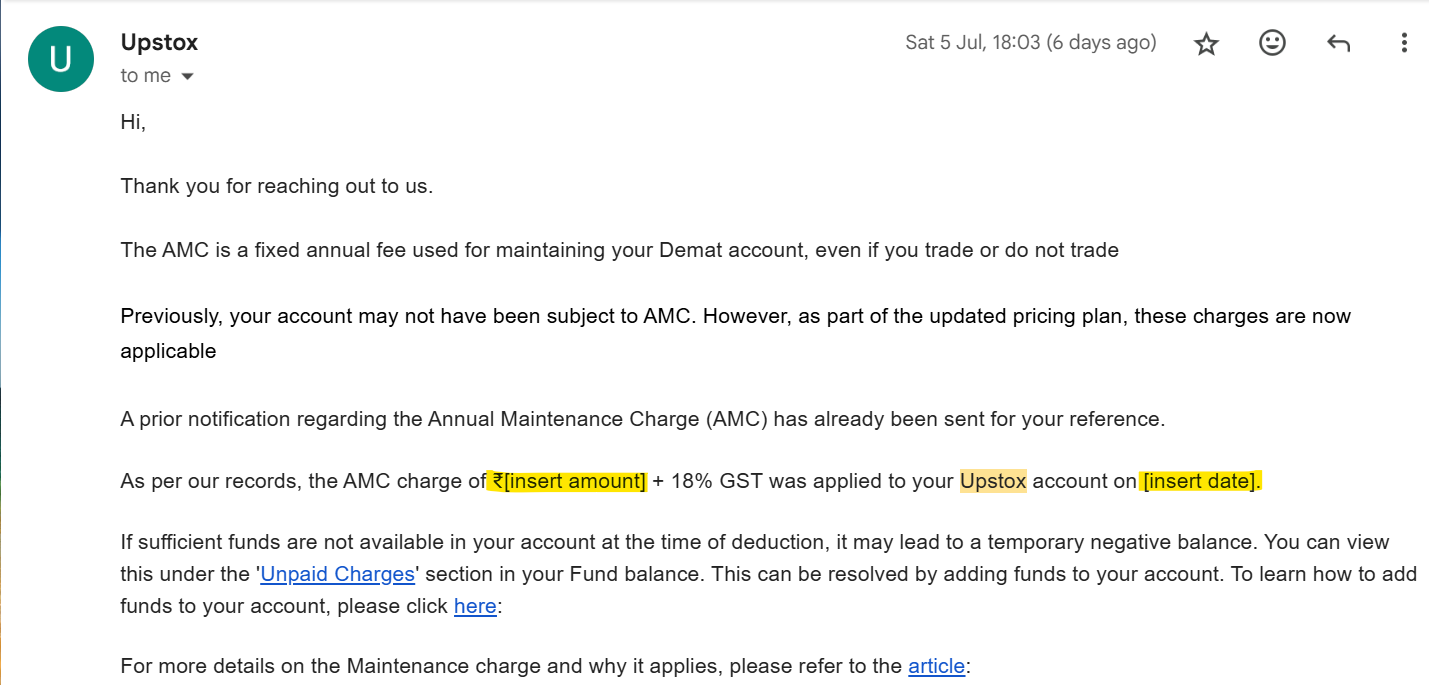Click the sentence describing the AMC fixed annual fee

click(x=619, y=250)
